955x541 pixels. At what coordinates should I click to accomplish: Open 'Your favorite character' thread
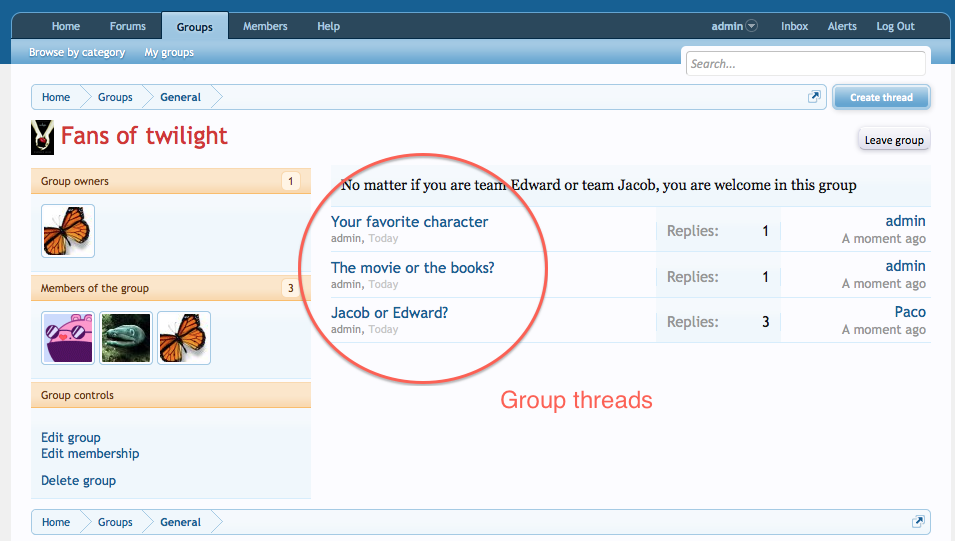pos(409,222)
